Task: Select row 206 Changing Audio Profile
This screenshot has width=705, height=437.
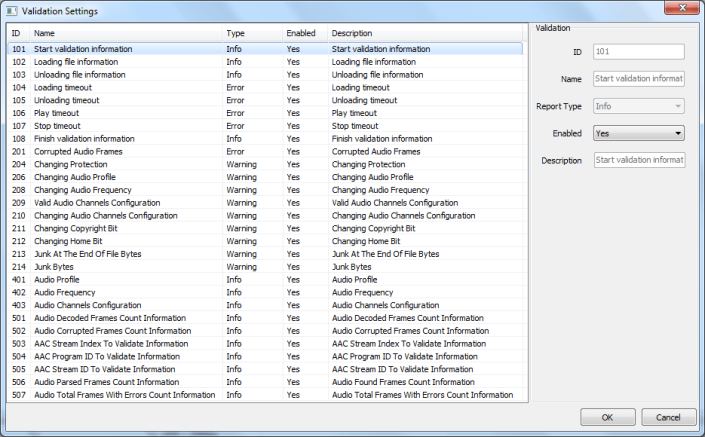Action: point(265,177)
